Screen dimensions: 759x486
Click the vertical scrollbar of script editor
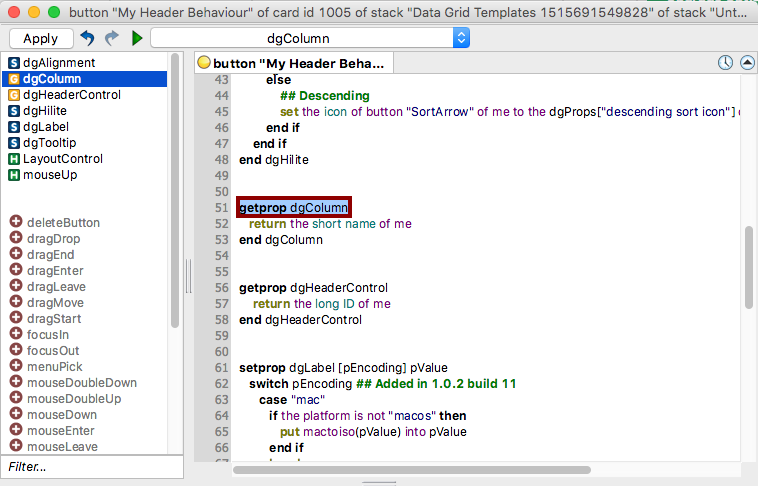pos(748,267)
